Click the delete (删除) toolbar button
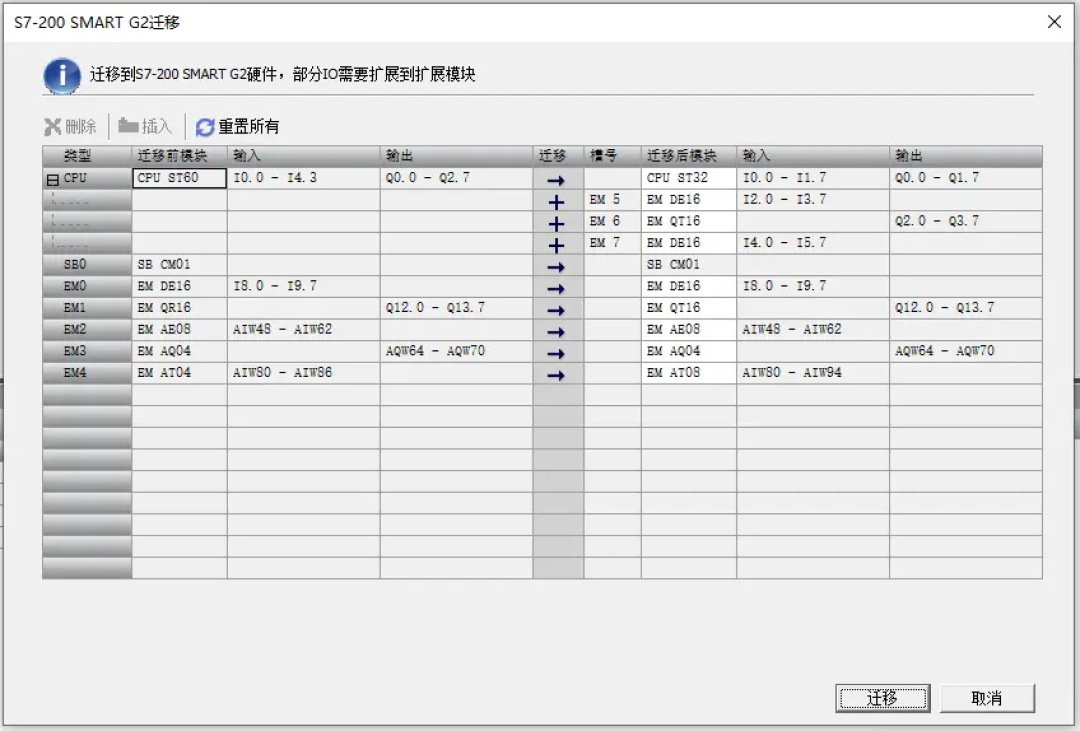 [x=70, y=127]
